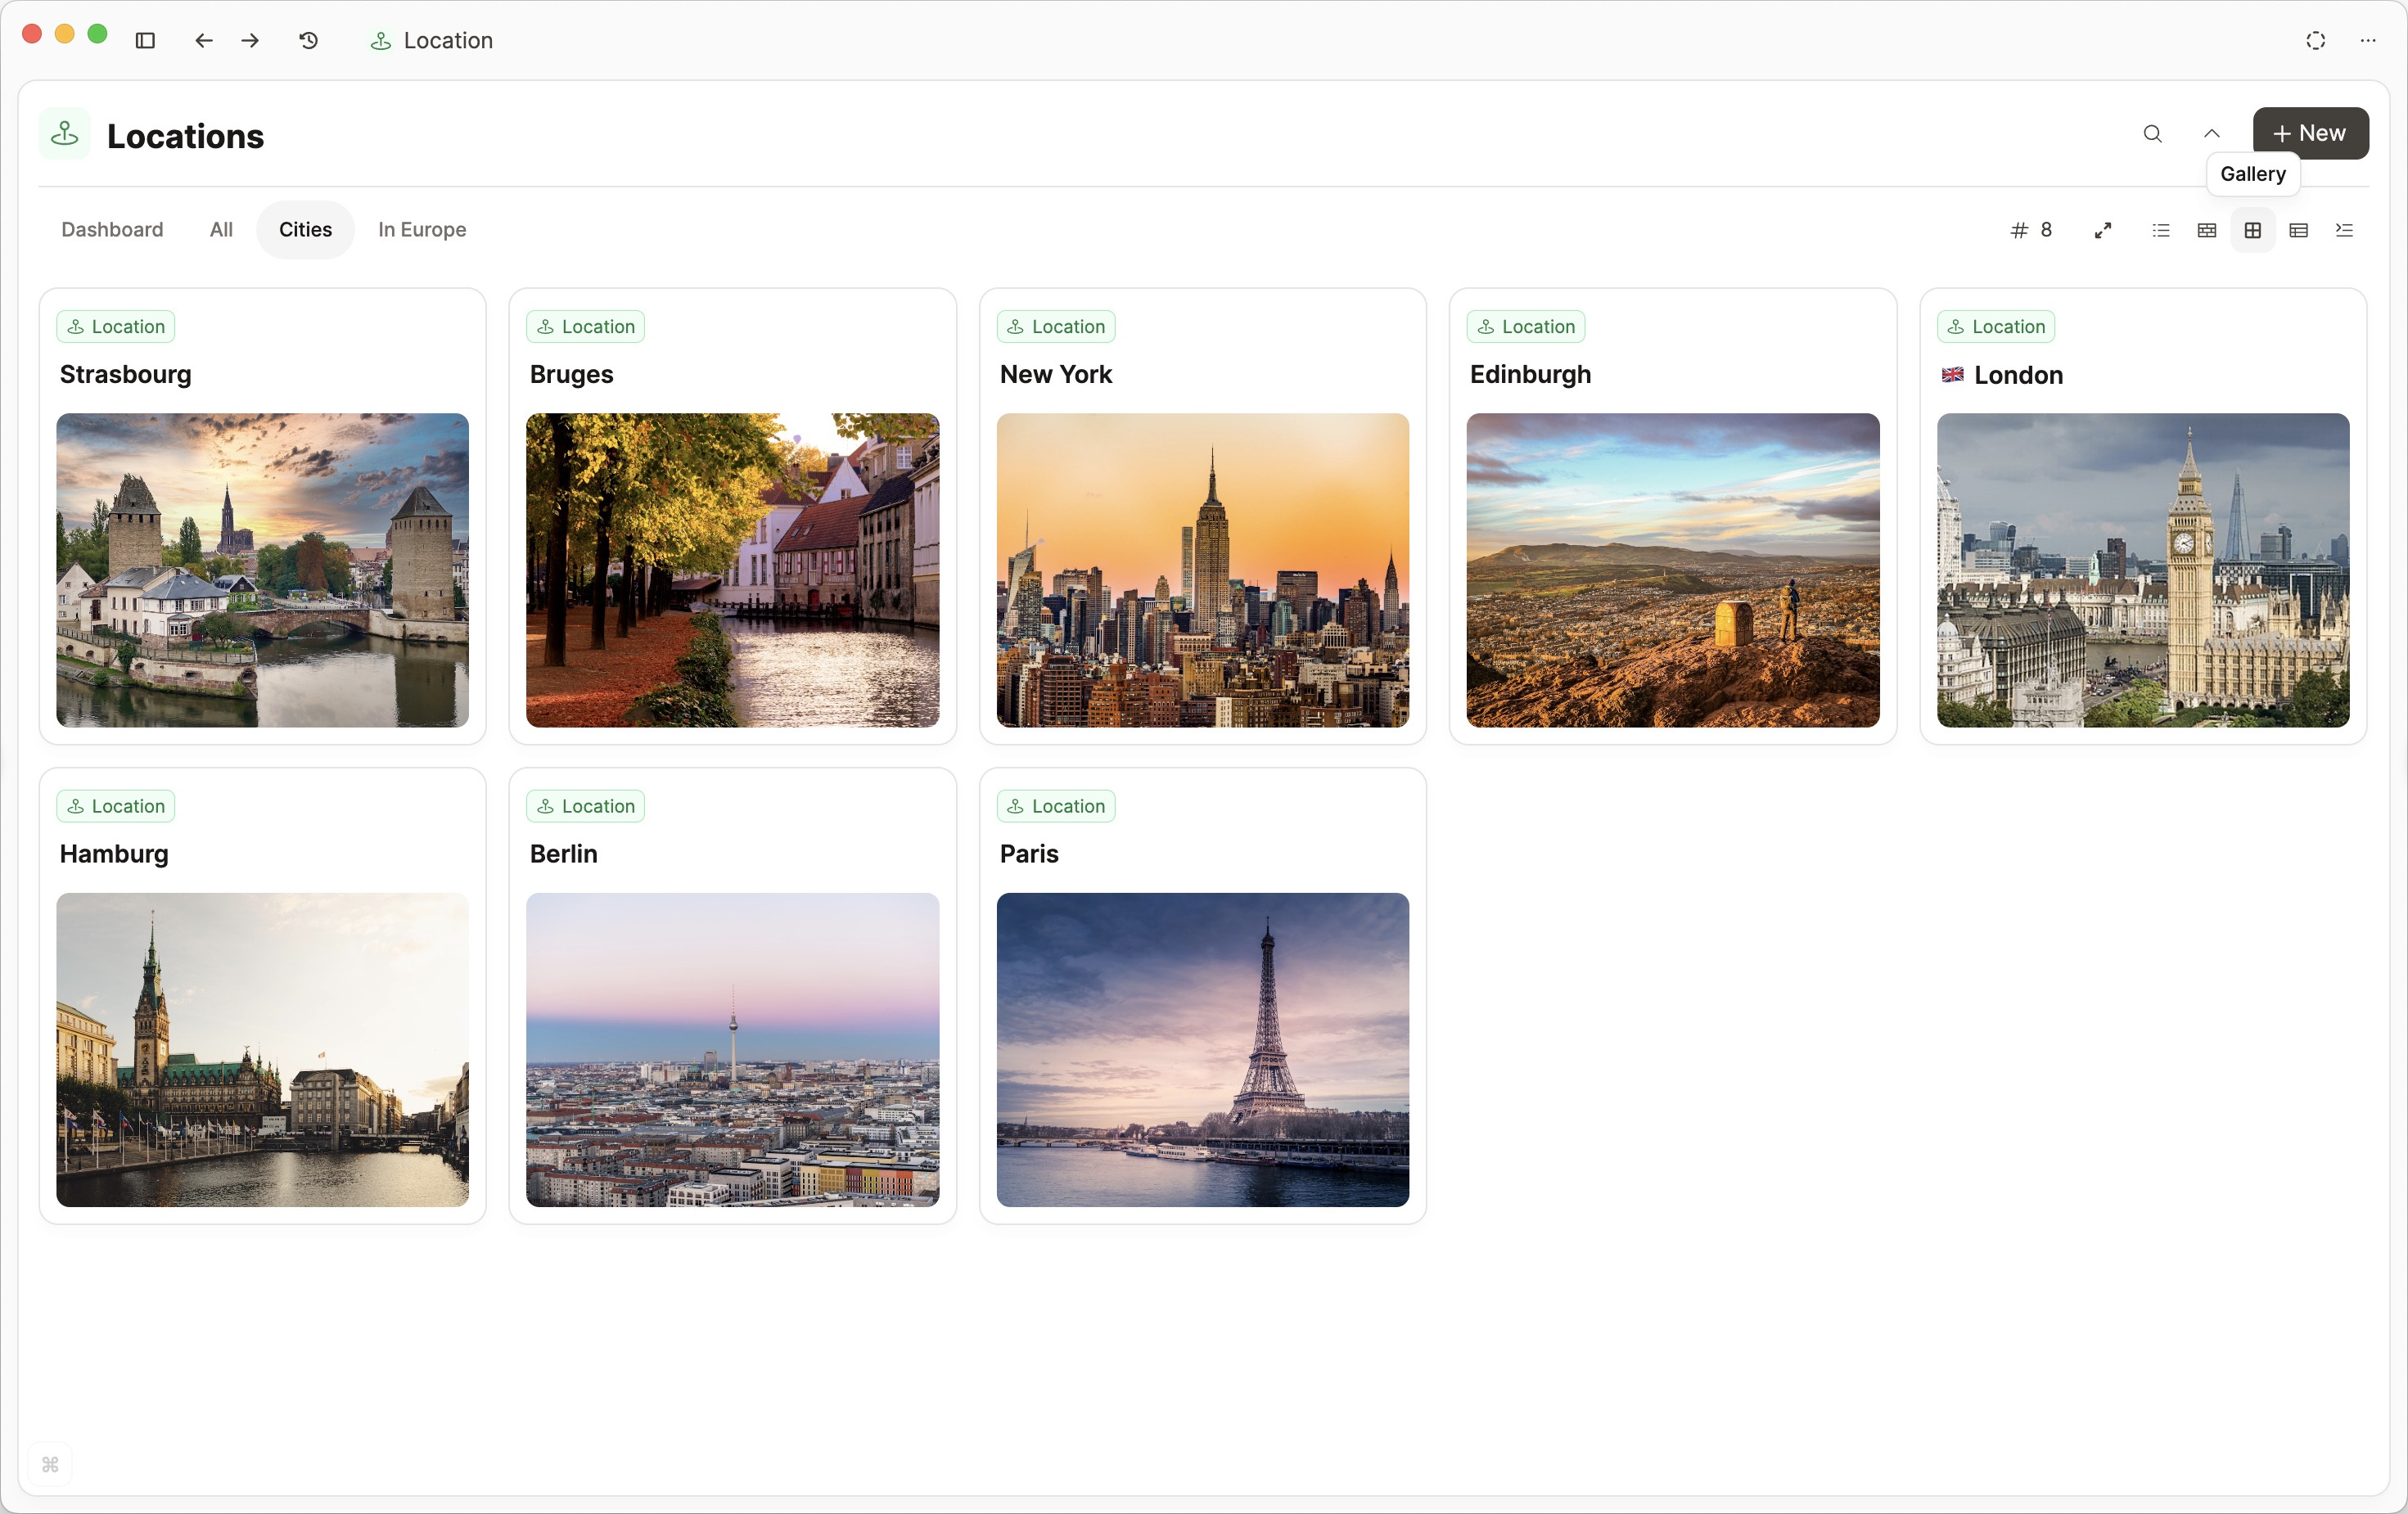Navigate back with the left arrow
The image size is (2408, 1514).
coord(204,41)
